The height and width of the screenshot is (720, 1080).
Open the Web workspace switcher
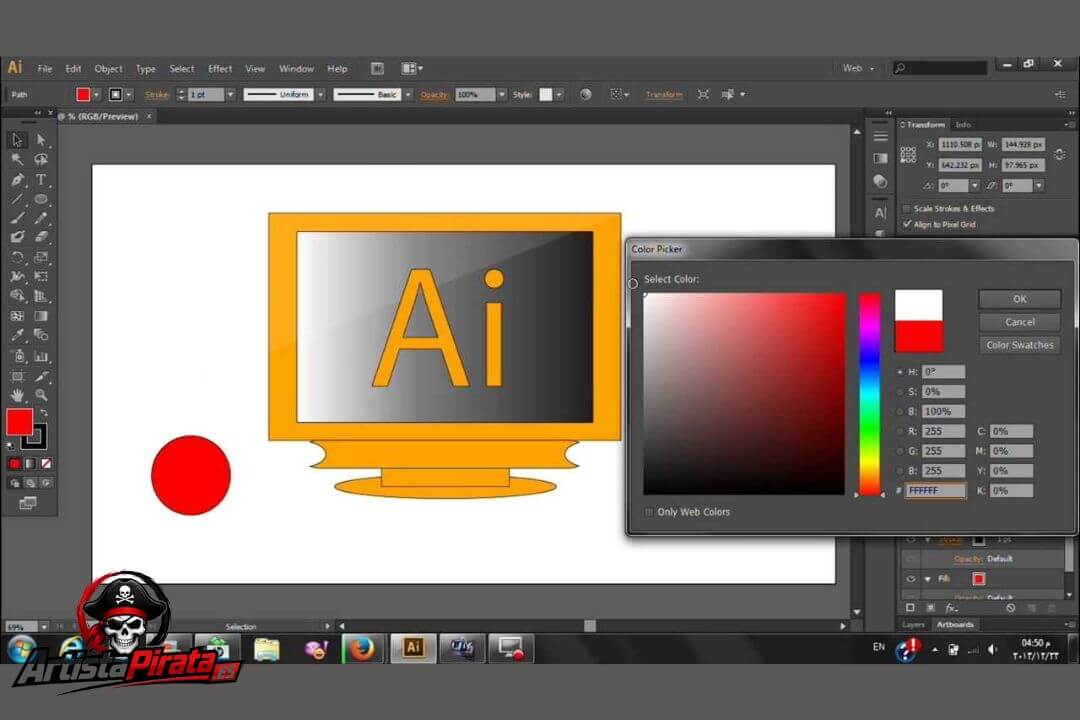click(x=858, y=68)
